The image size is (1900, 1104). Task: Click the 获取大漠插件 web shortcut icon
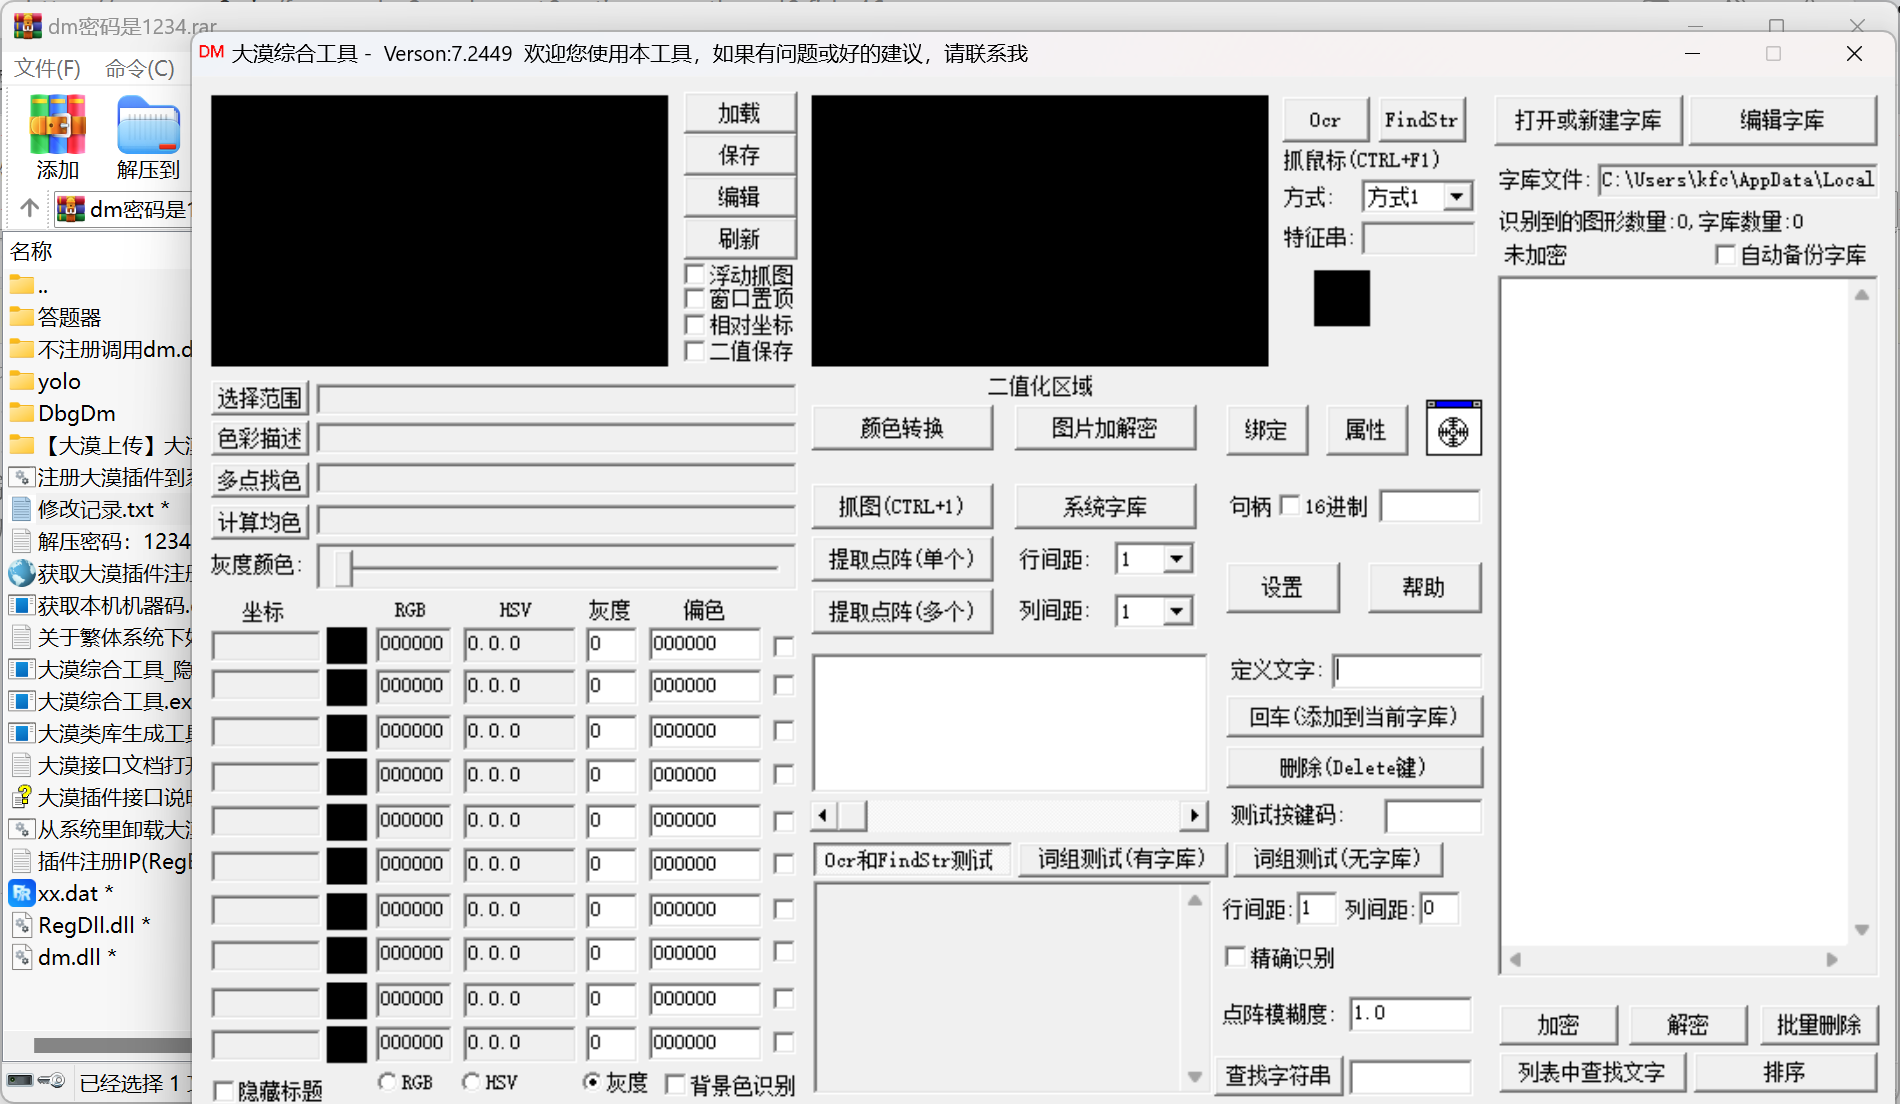pos(22,573)
